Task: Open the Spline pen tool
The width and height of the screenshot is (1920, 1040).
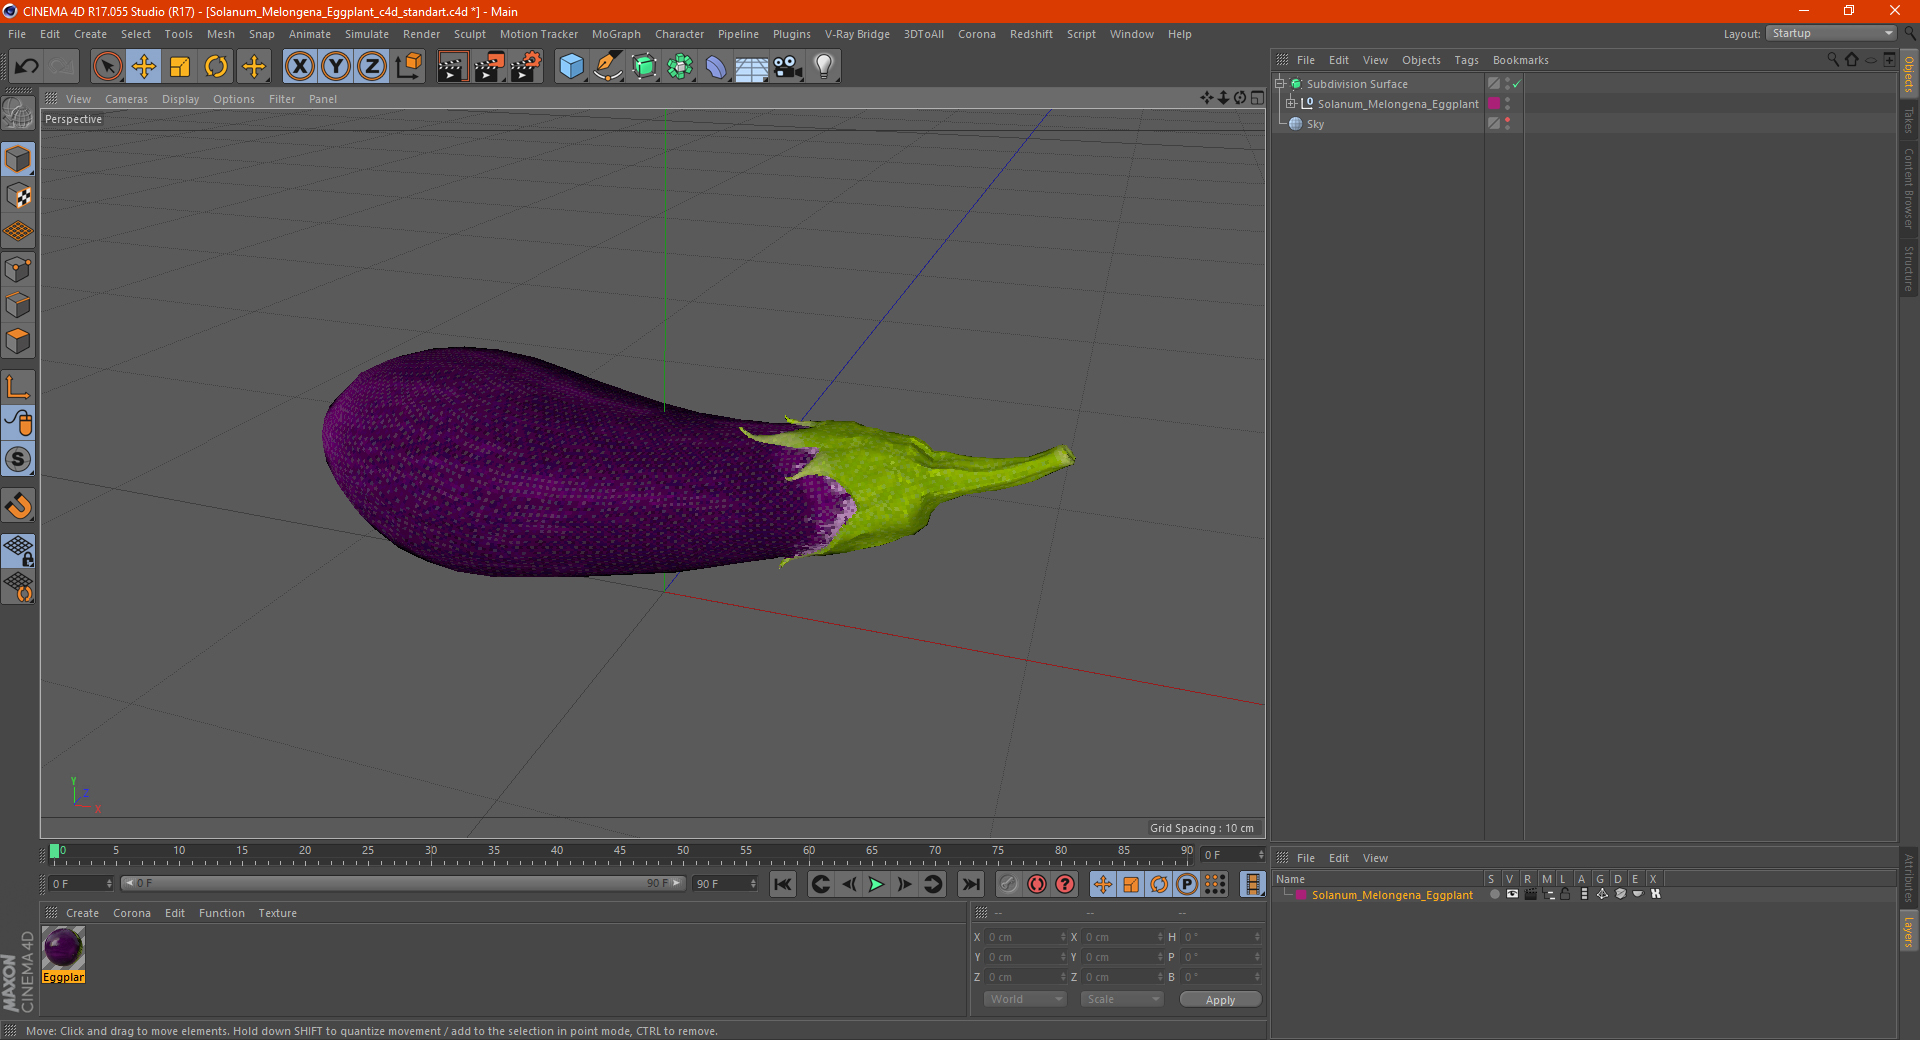Action: [x=608, y=67]
